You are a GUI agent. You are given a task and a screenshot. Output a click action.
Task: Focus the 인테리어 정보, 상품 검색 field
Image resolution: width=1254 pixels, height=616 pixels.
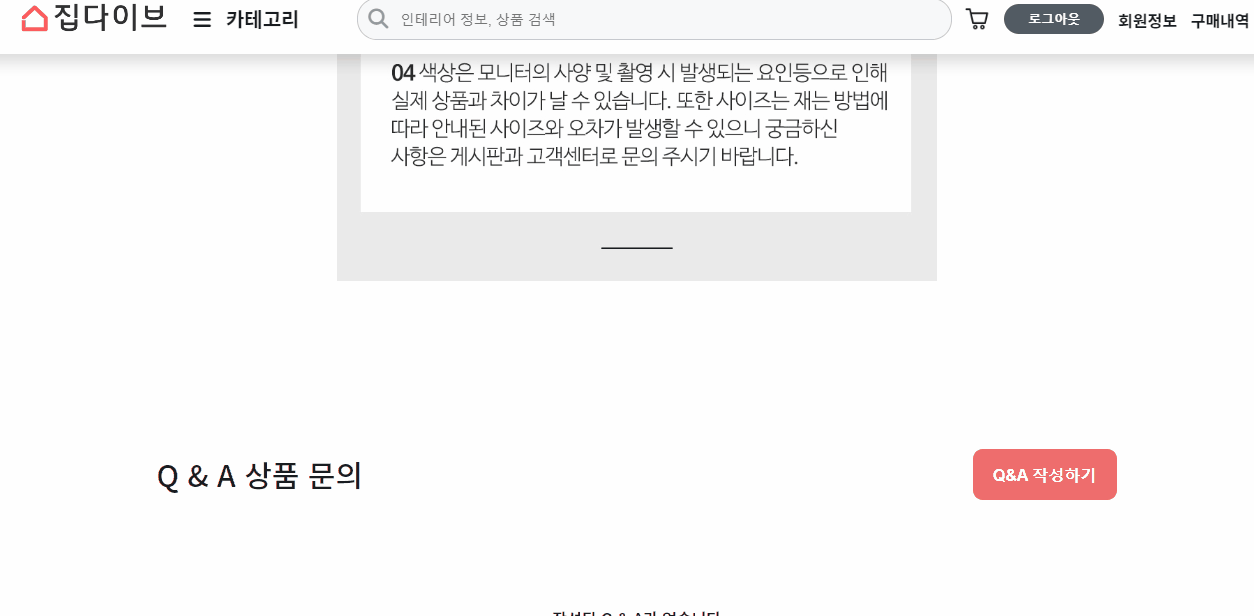pos(654,19)
